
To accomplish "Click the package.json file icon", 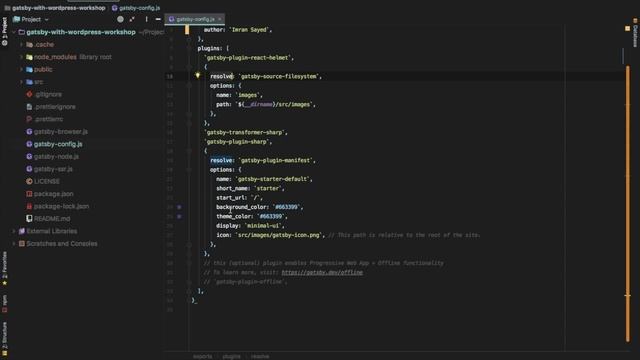I will pyautogui.click(x=29, y=194).
